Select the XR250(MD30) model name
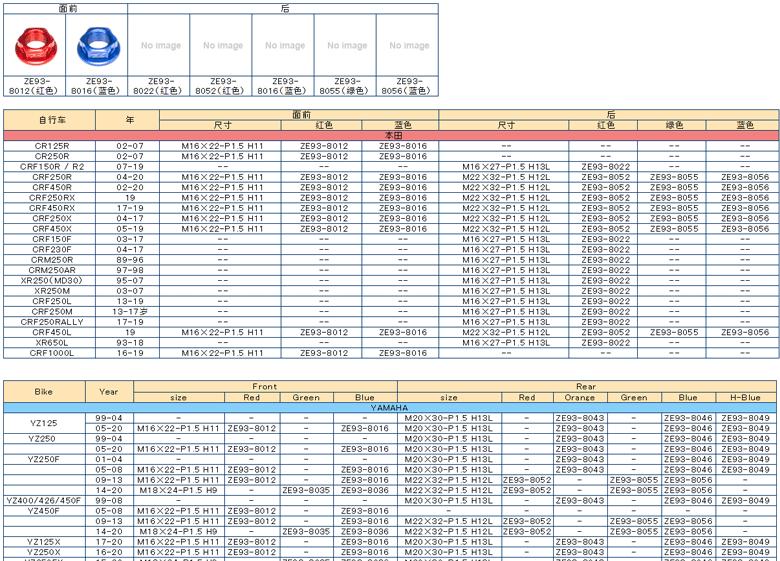Image resolution: width=780 pixels, height=561 pixels. pyautogui.click(x=52, y=280)
